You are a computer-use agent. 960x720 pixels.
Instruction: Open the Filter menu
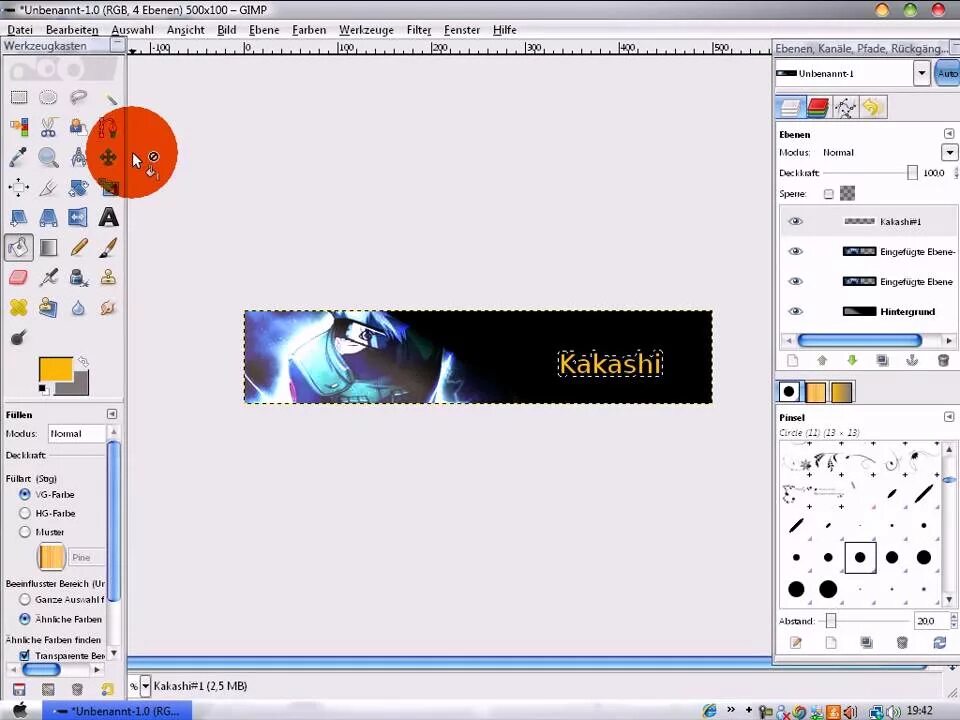[x=419, y=29]
